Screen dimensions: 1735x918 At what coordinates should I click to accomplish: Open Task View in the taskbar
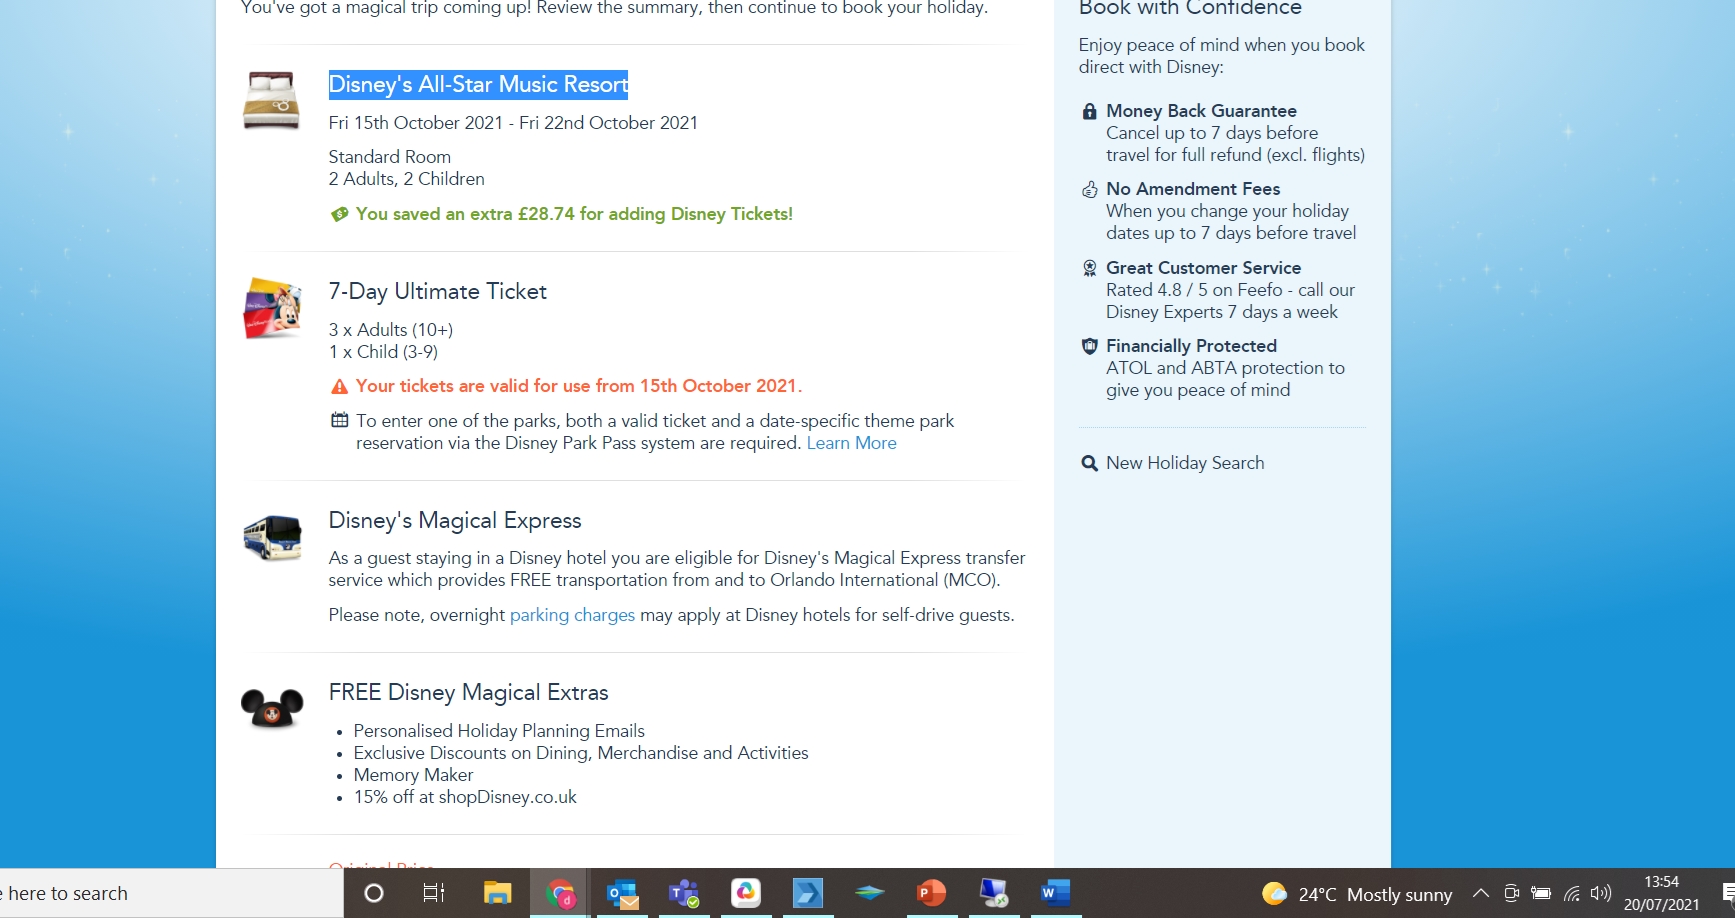click(x=434, y=893)
